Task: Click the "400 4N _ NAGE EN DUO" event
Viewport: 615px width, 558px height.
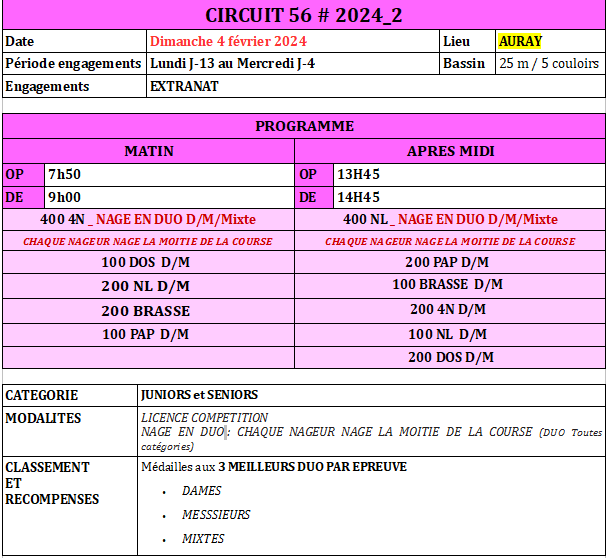Action: [x=147, y=220]
